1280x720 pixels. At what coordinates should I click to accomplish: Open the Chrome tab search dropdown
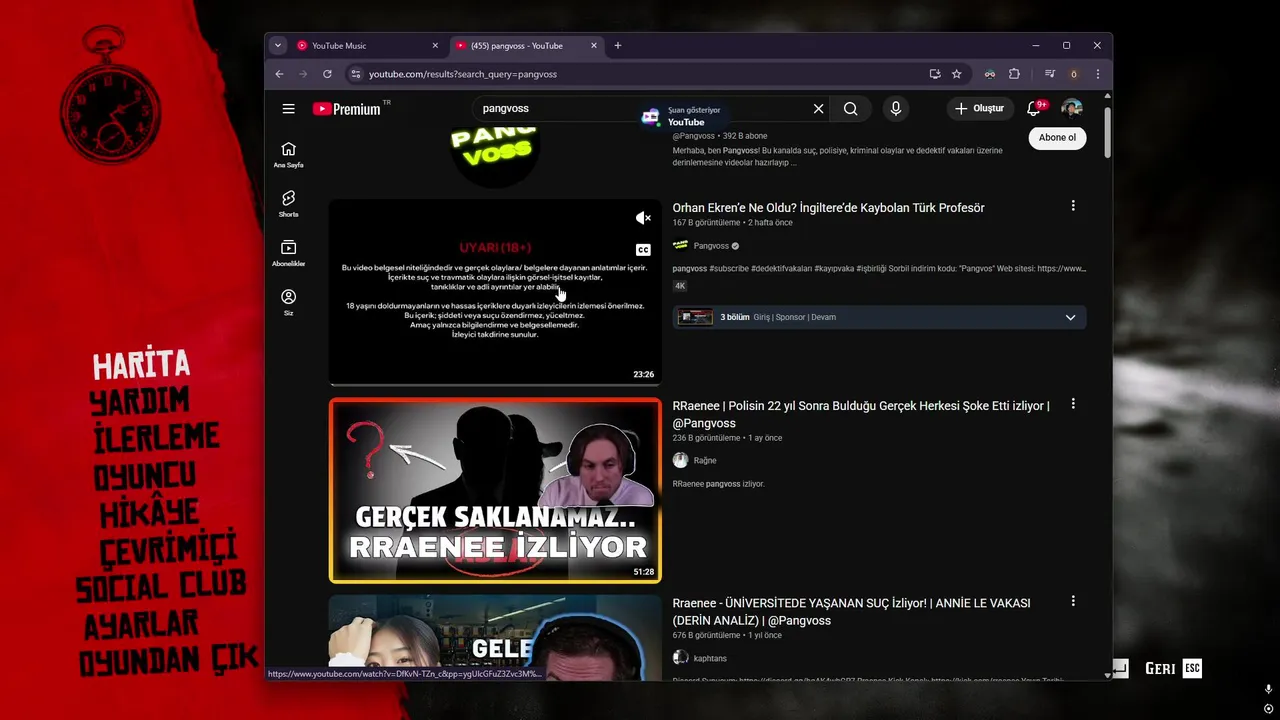278,45
